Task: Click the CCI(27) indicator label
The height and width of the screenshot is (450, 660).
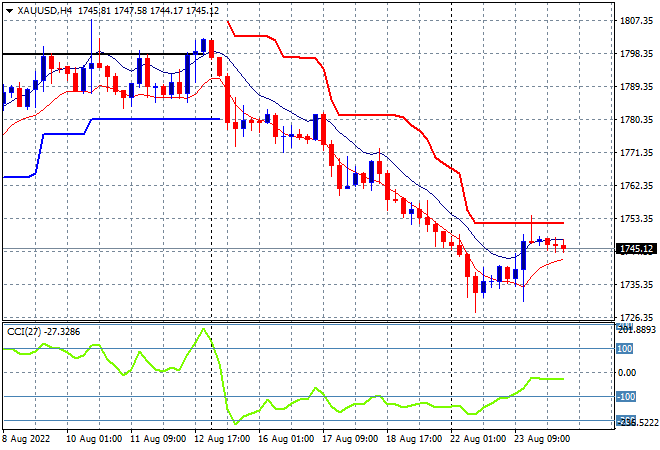Action: coord(24,332)
